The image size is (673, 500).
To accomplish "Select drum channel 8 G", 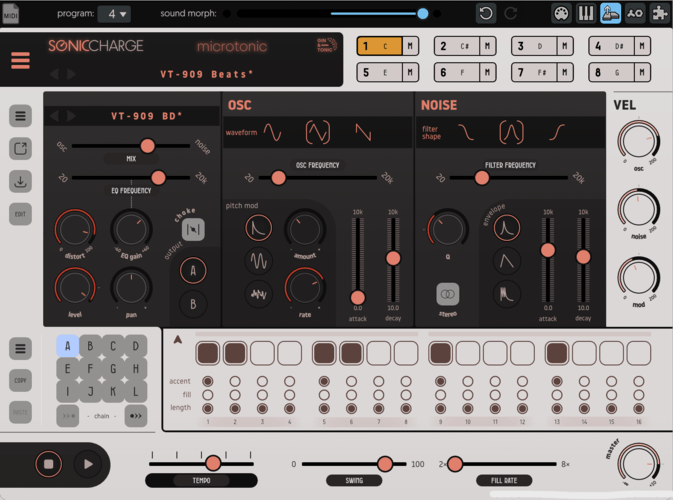I will point(611,73).
